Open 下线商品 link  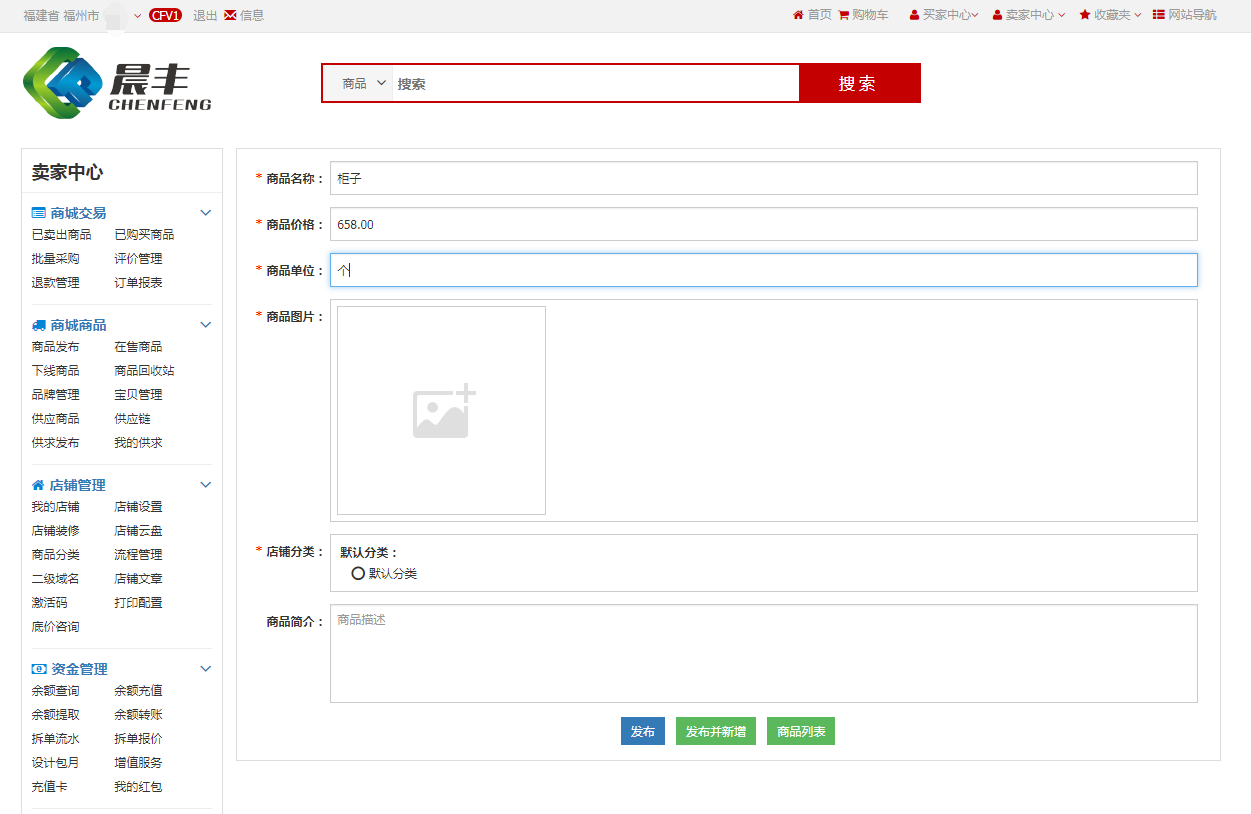[x=56, y=371]
